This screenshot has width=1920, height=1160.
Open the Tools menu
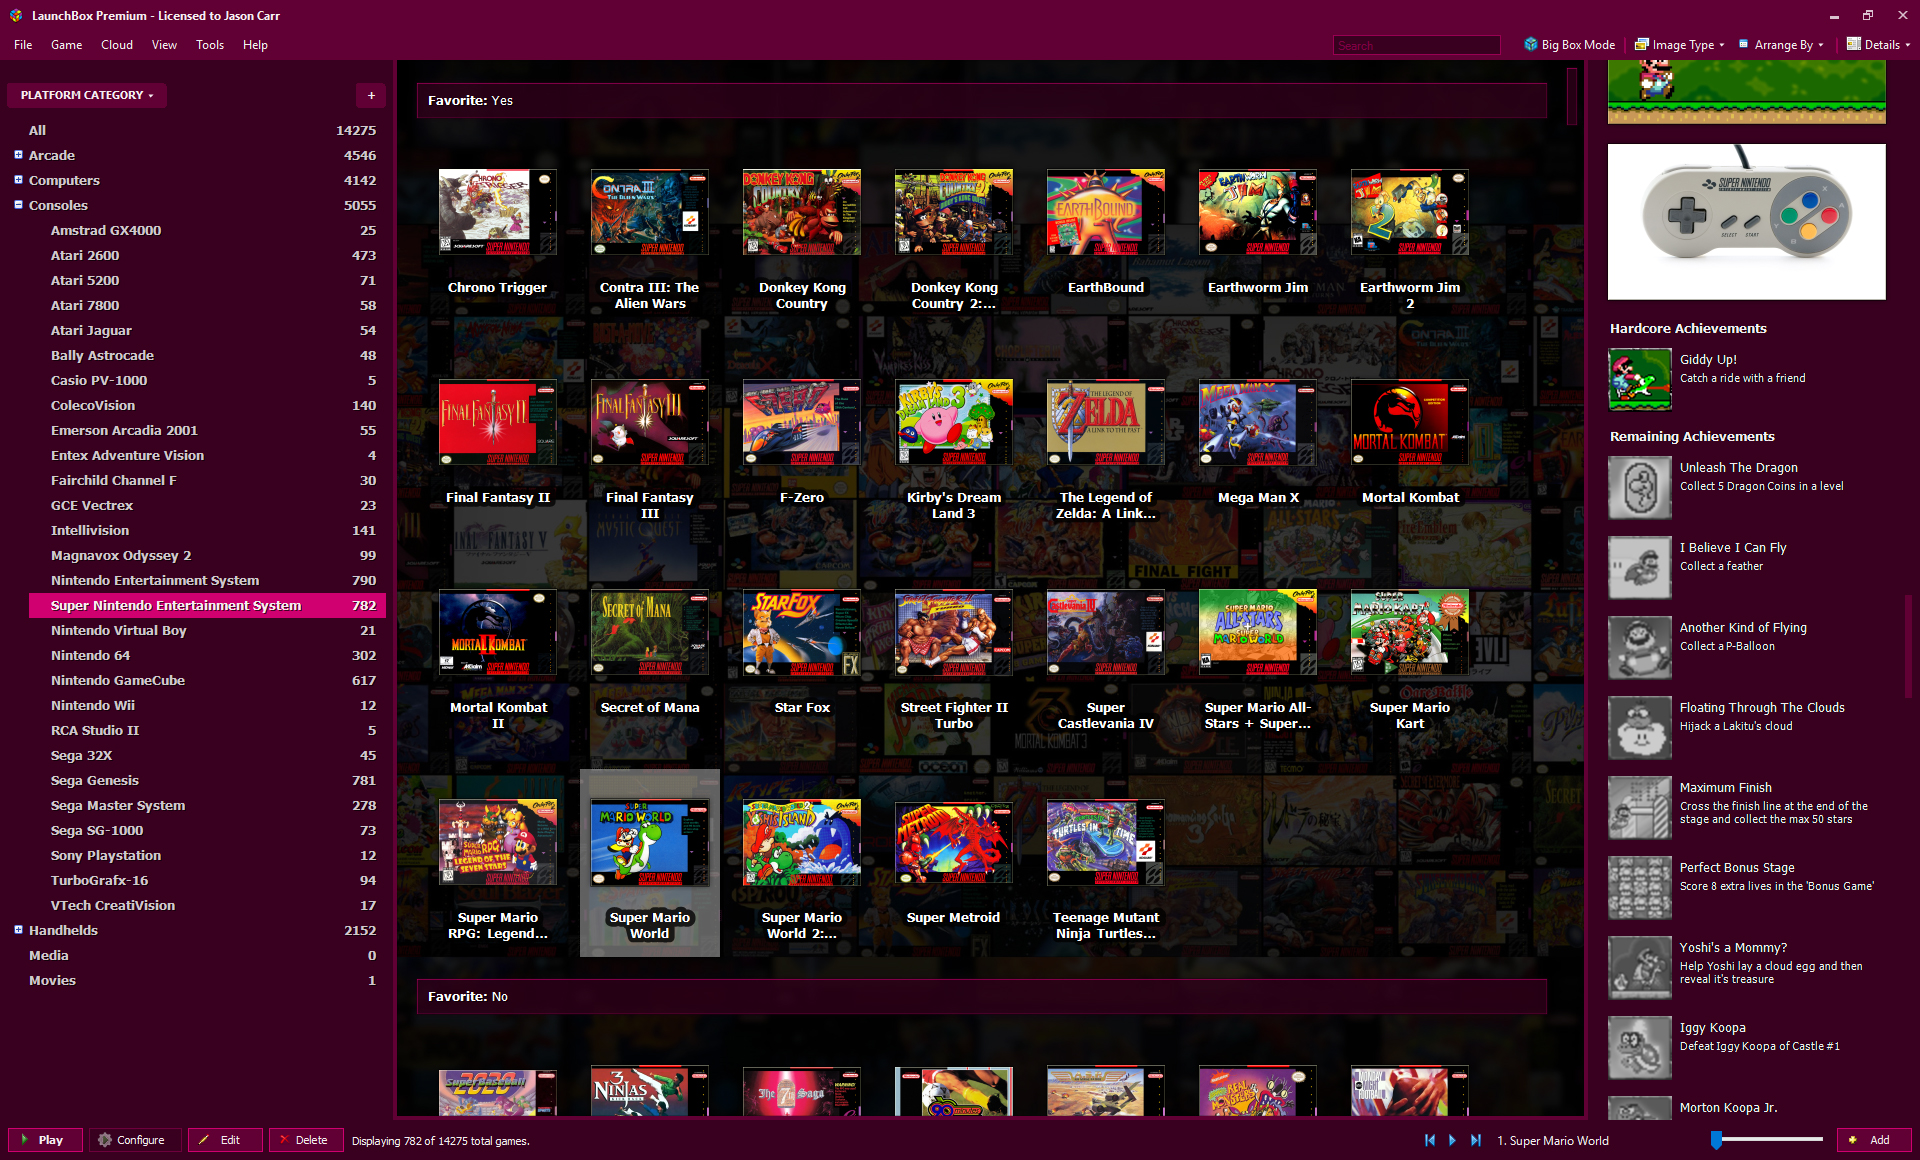(x=210, y=45)
